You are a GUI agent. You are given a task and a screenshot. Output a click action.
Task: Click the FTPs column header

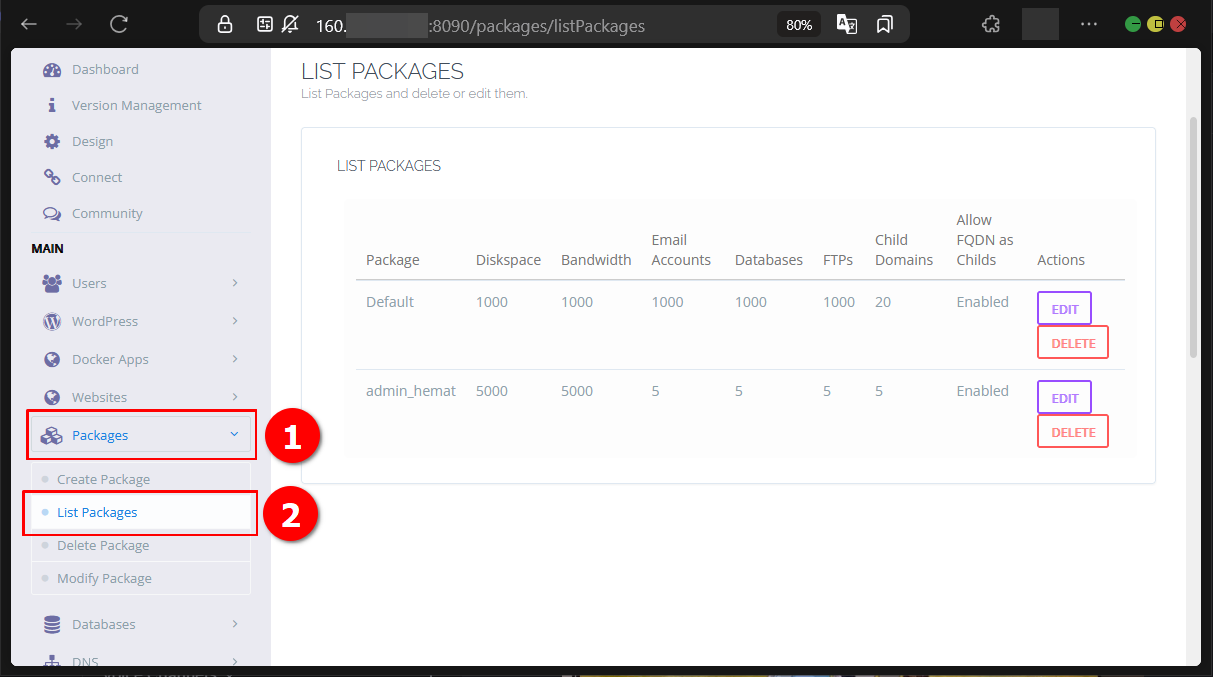click(x=838, y=260)
